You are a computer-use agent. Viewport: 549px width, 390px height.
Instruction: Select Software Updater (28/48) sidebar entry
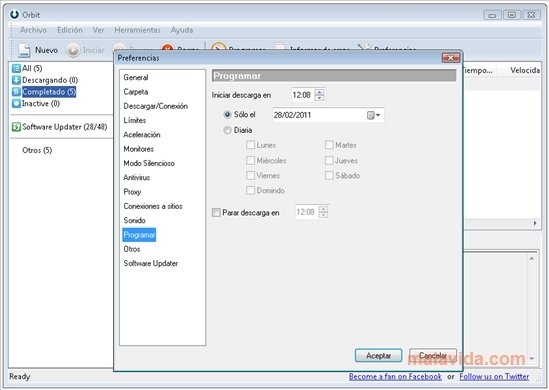point(65,127)
